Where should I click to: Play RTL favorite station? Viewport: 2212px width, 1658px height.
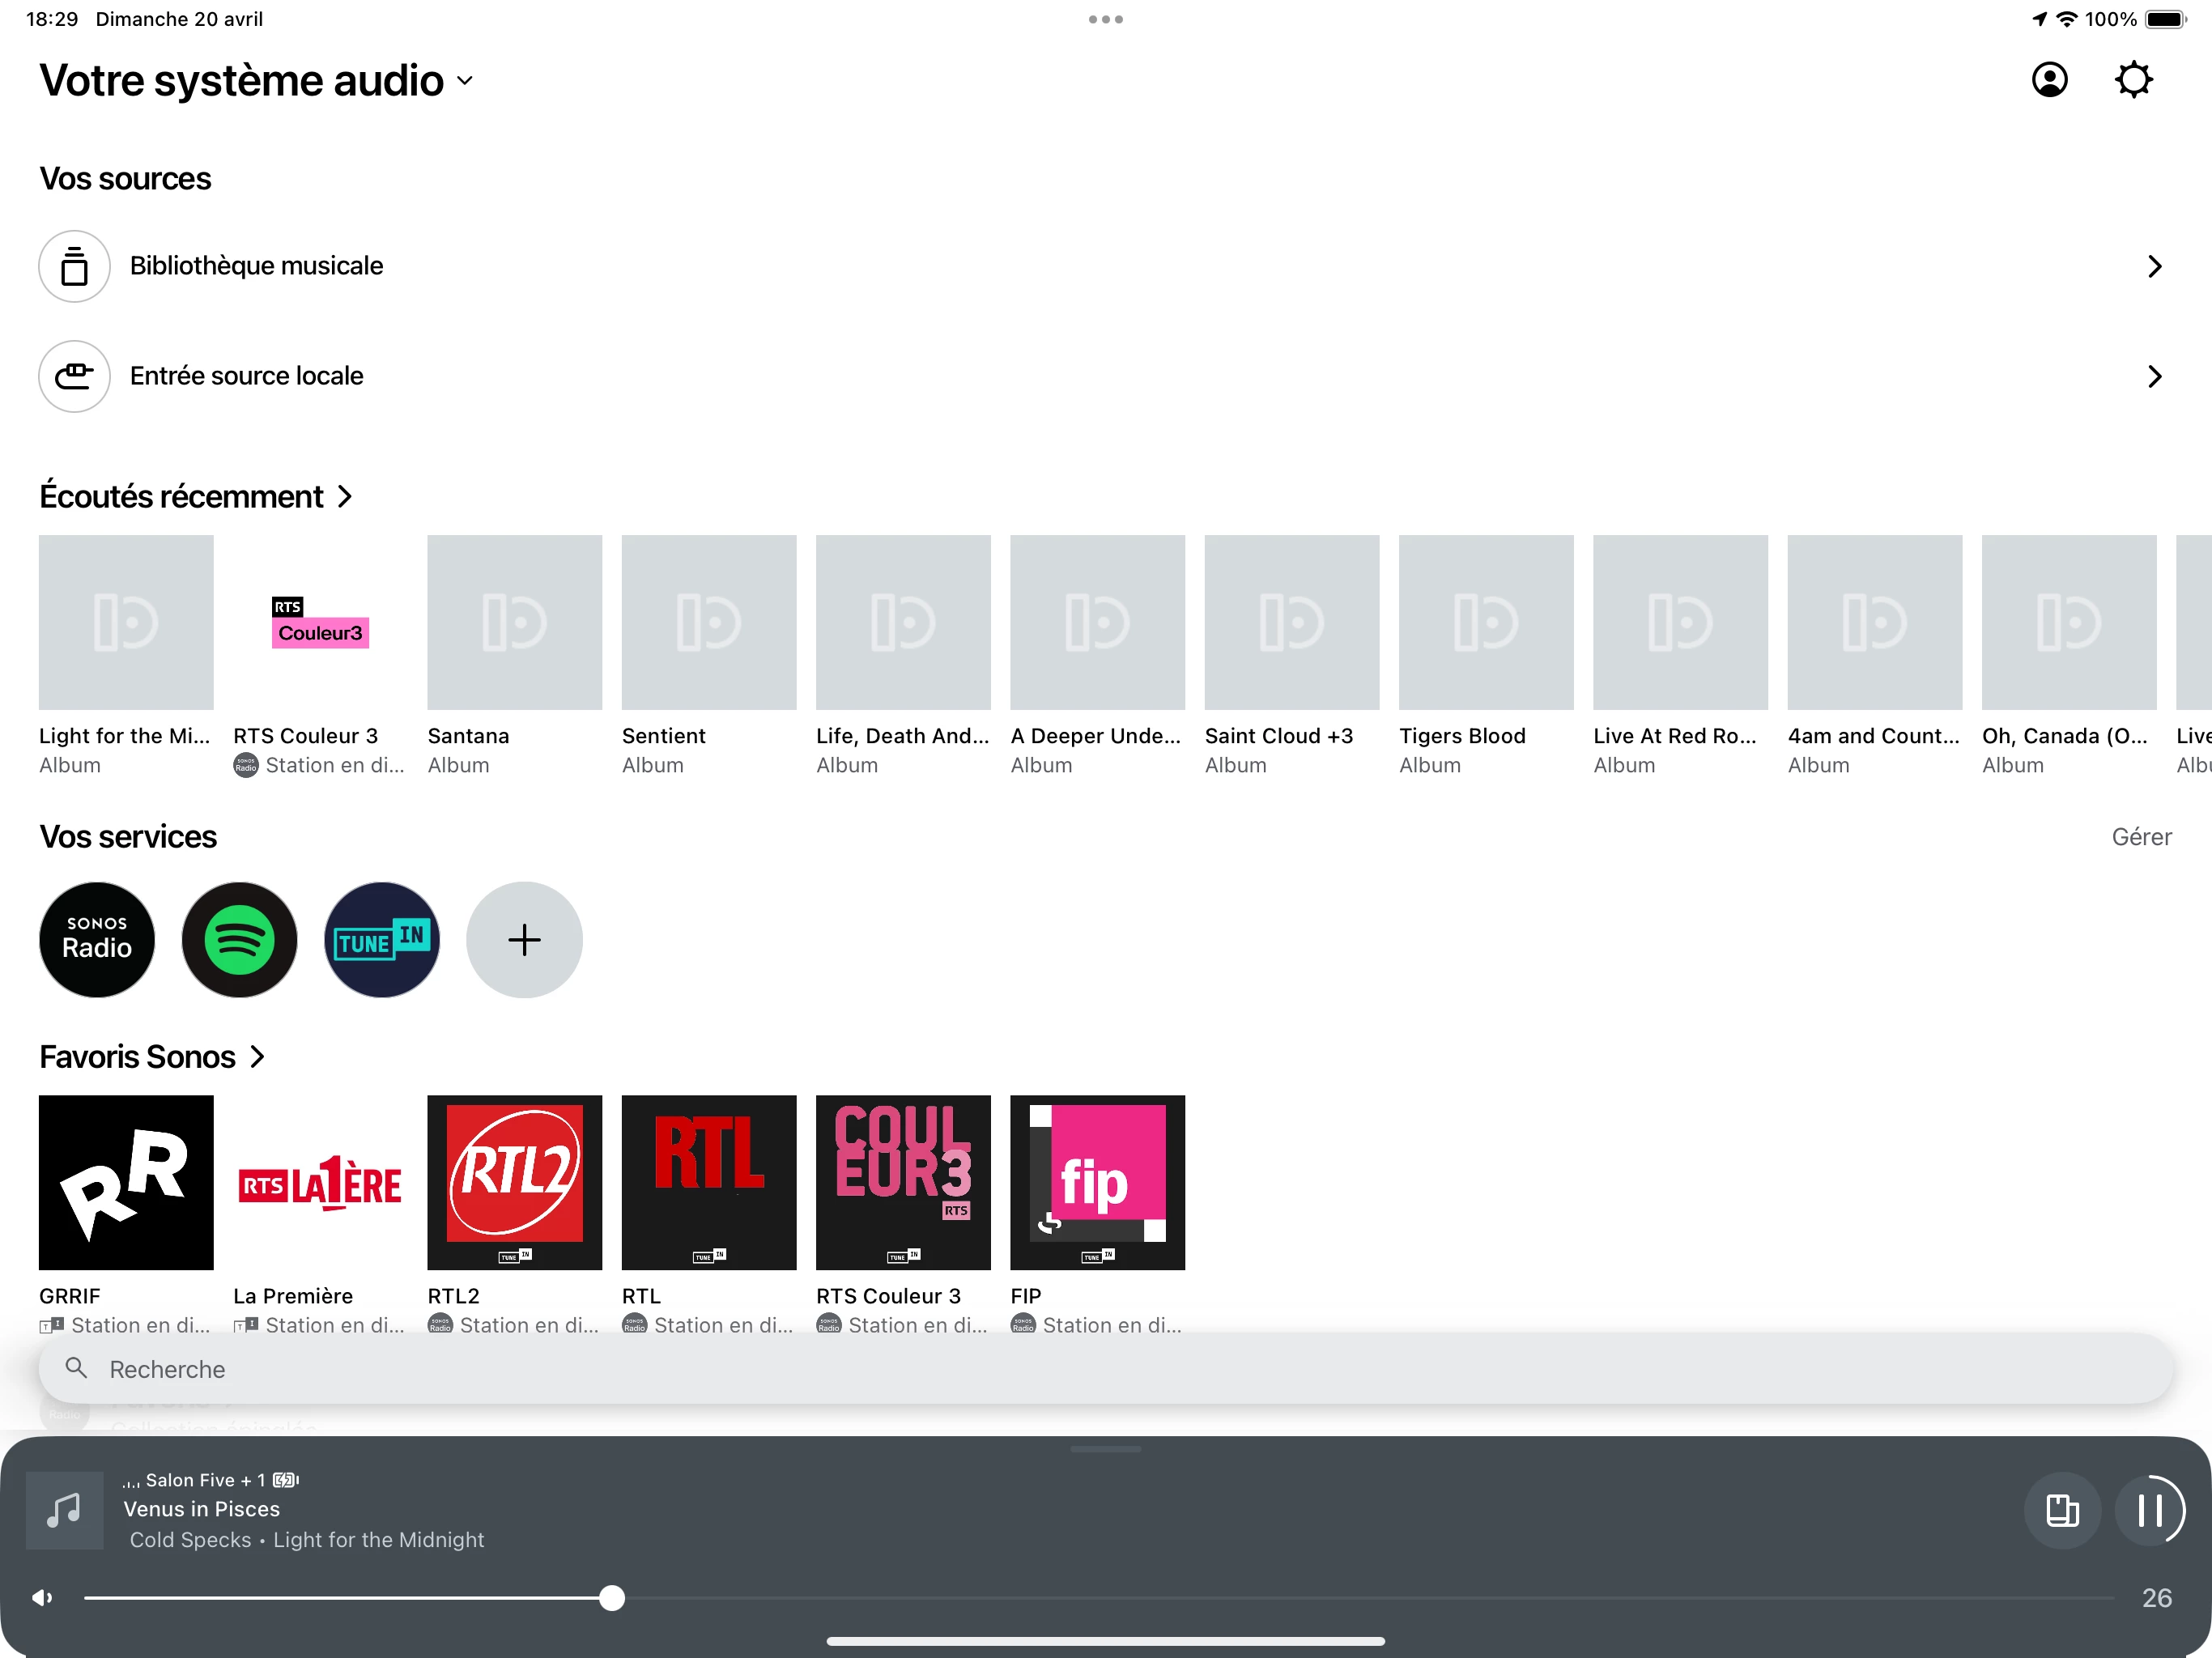click(709, 1182)
